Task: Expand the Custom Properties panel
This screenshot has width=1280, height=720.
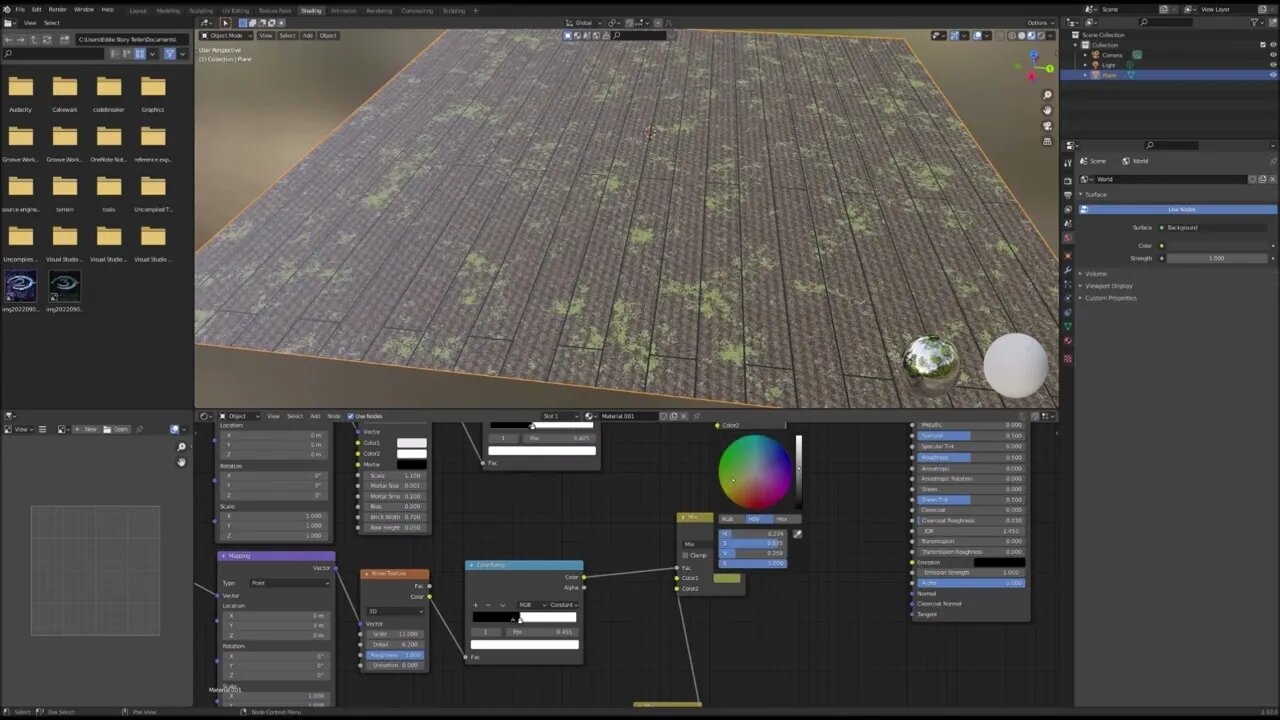Action: 1110,298
